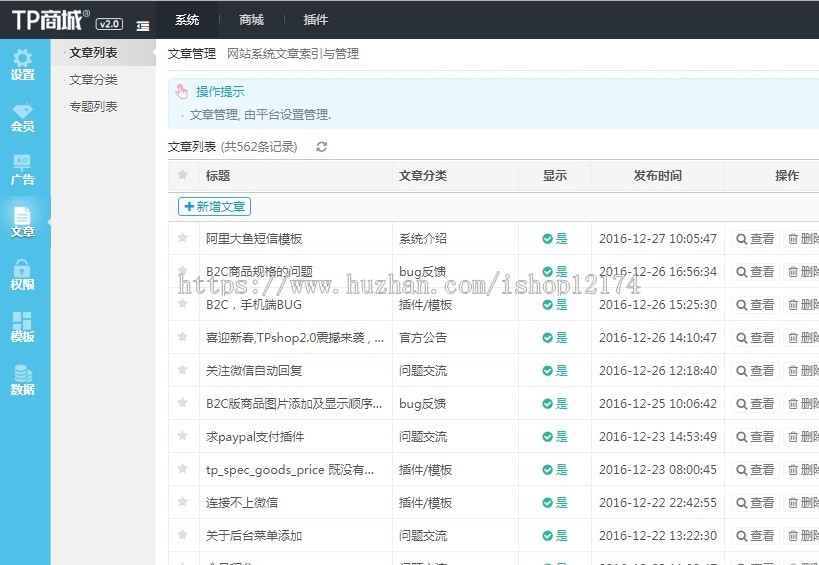Viewport: 819px width, 565px height.
Task: Click the 文章分类 column header
Action: (423, 176)
